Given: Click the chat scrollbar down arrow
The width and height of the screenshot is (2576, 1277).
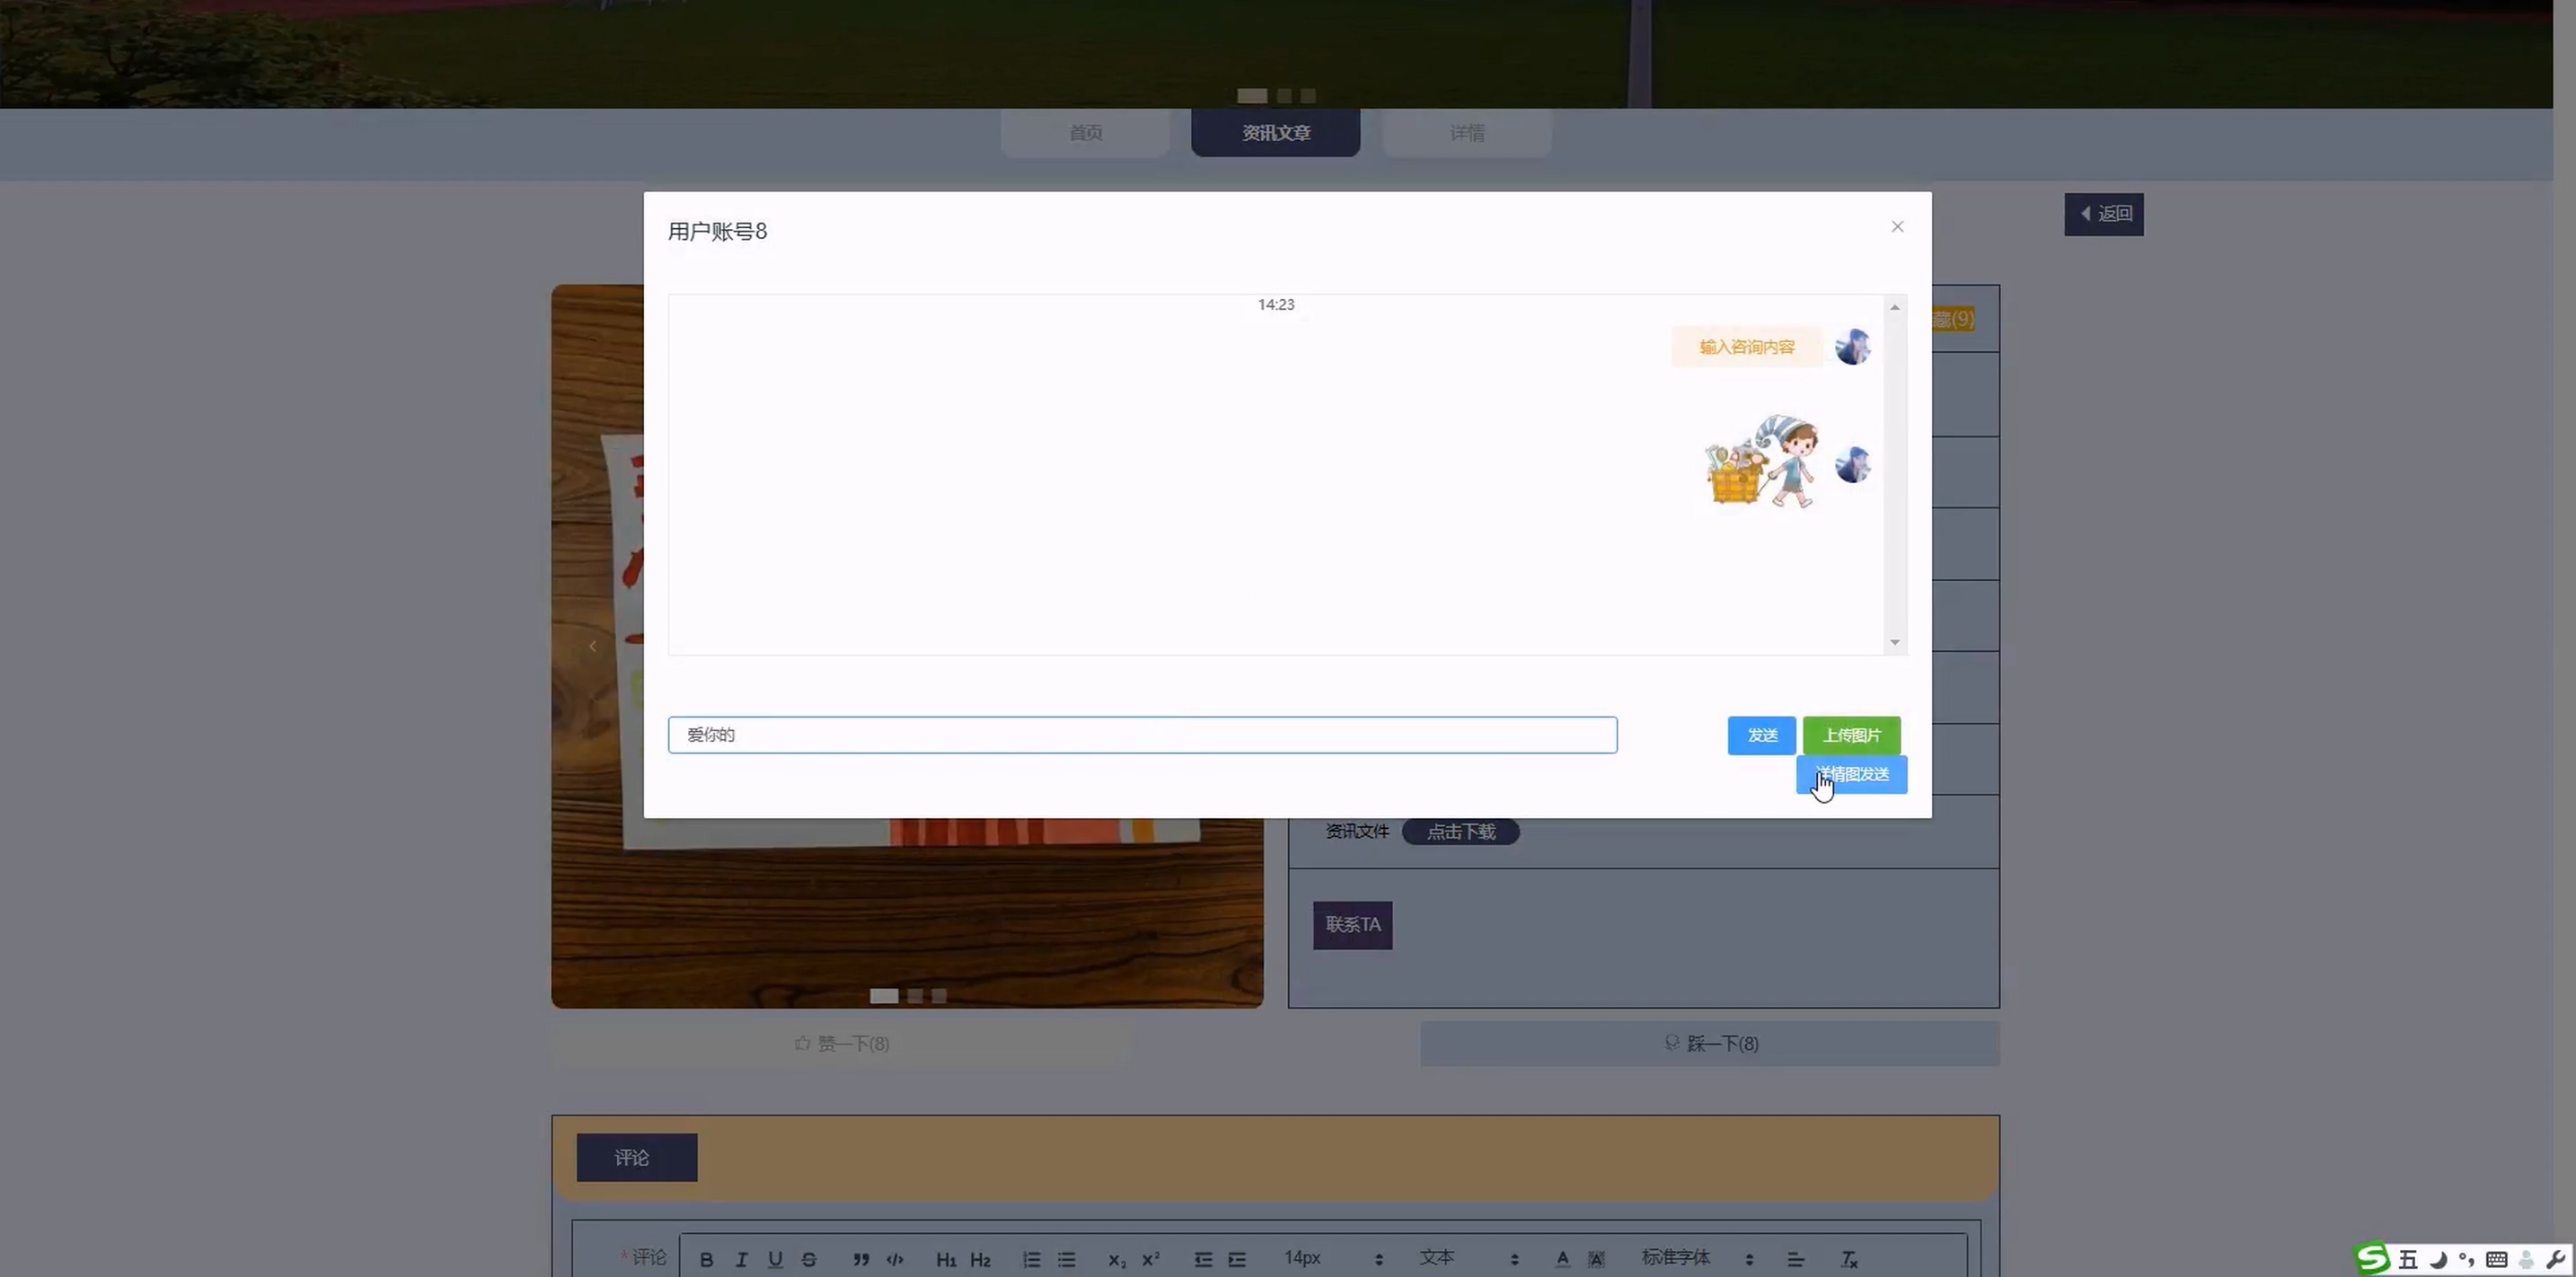Looking at the screenshot, I should click(x=1894, y=642).
